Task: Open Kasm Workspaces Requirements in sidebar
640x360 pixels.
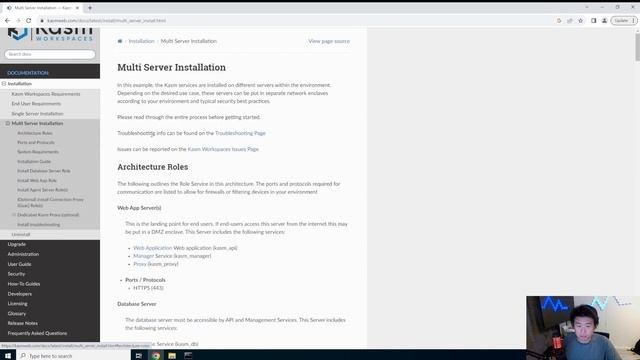Action: tap(46, 94)
